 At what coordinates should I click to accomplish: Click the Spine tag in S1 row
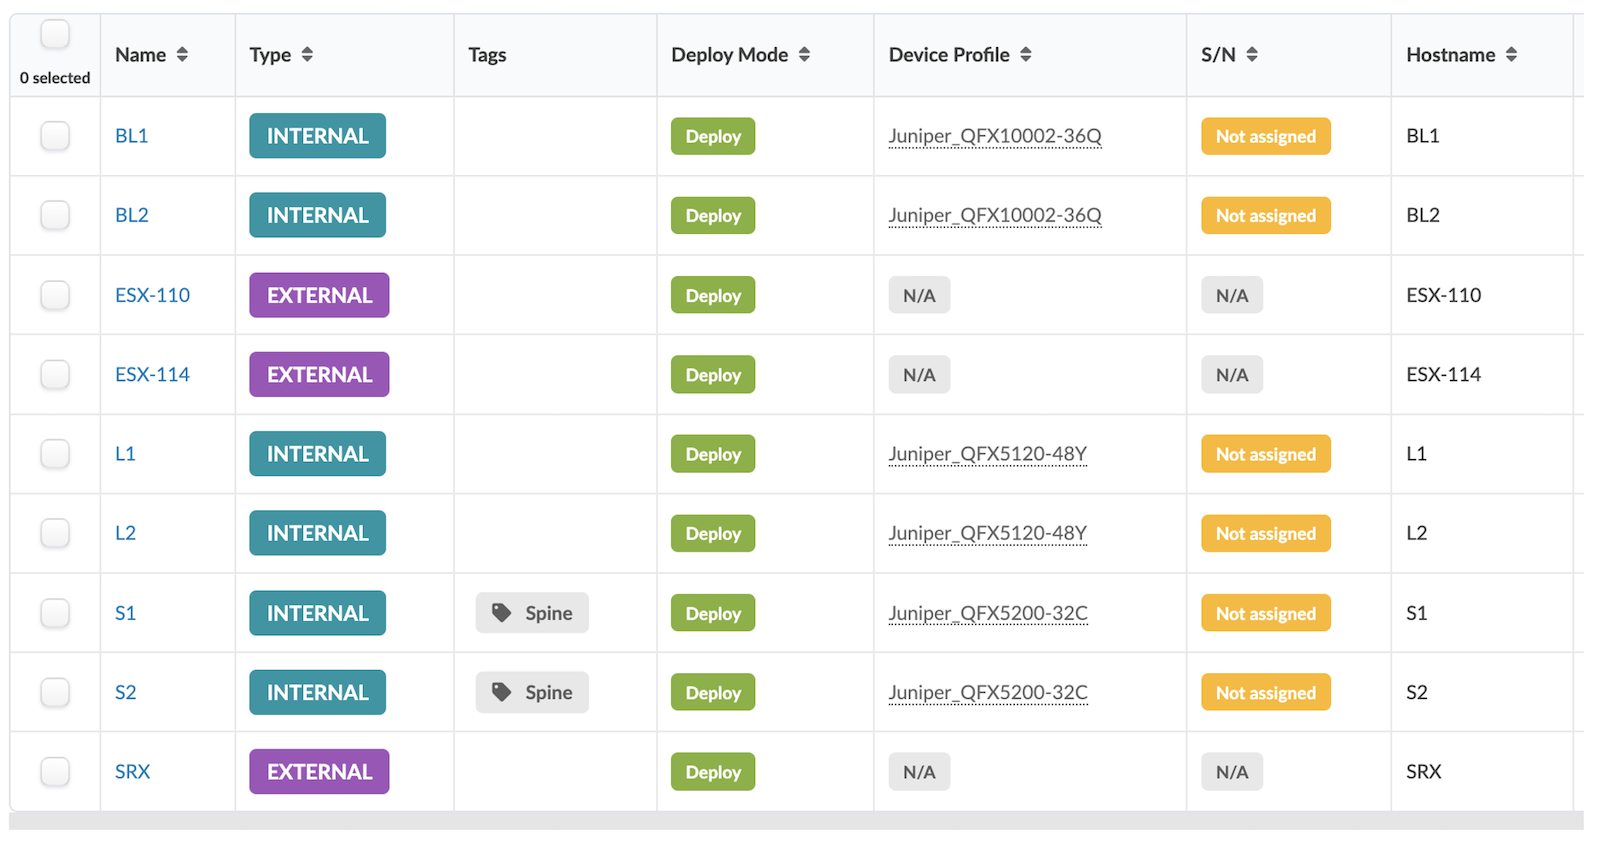tap(532, 613)
